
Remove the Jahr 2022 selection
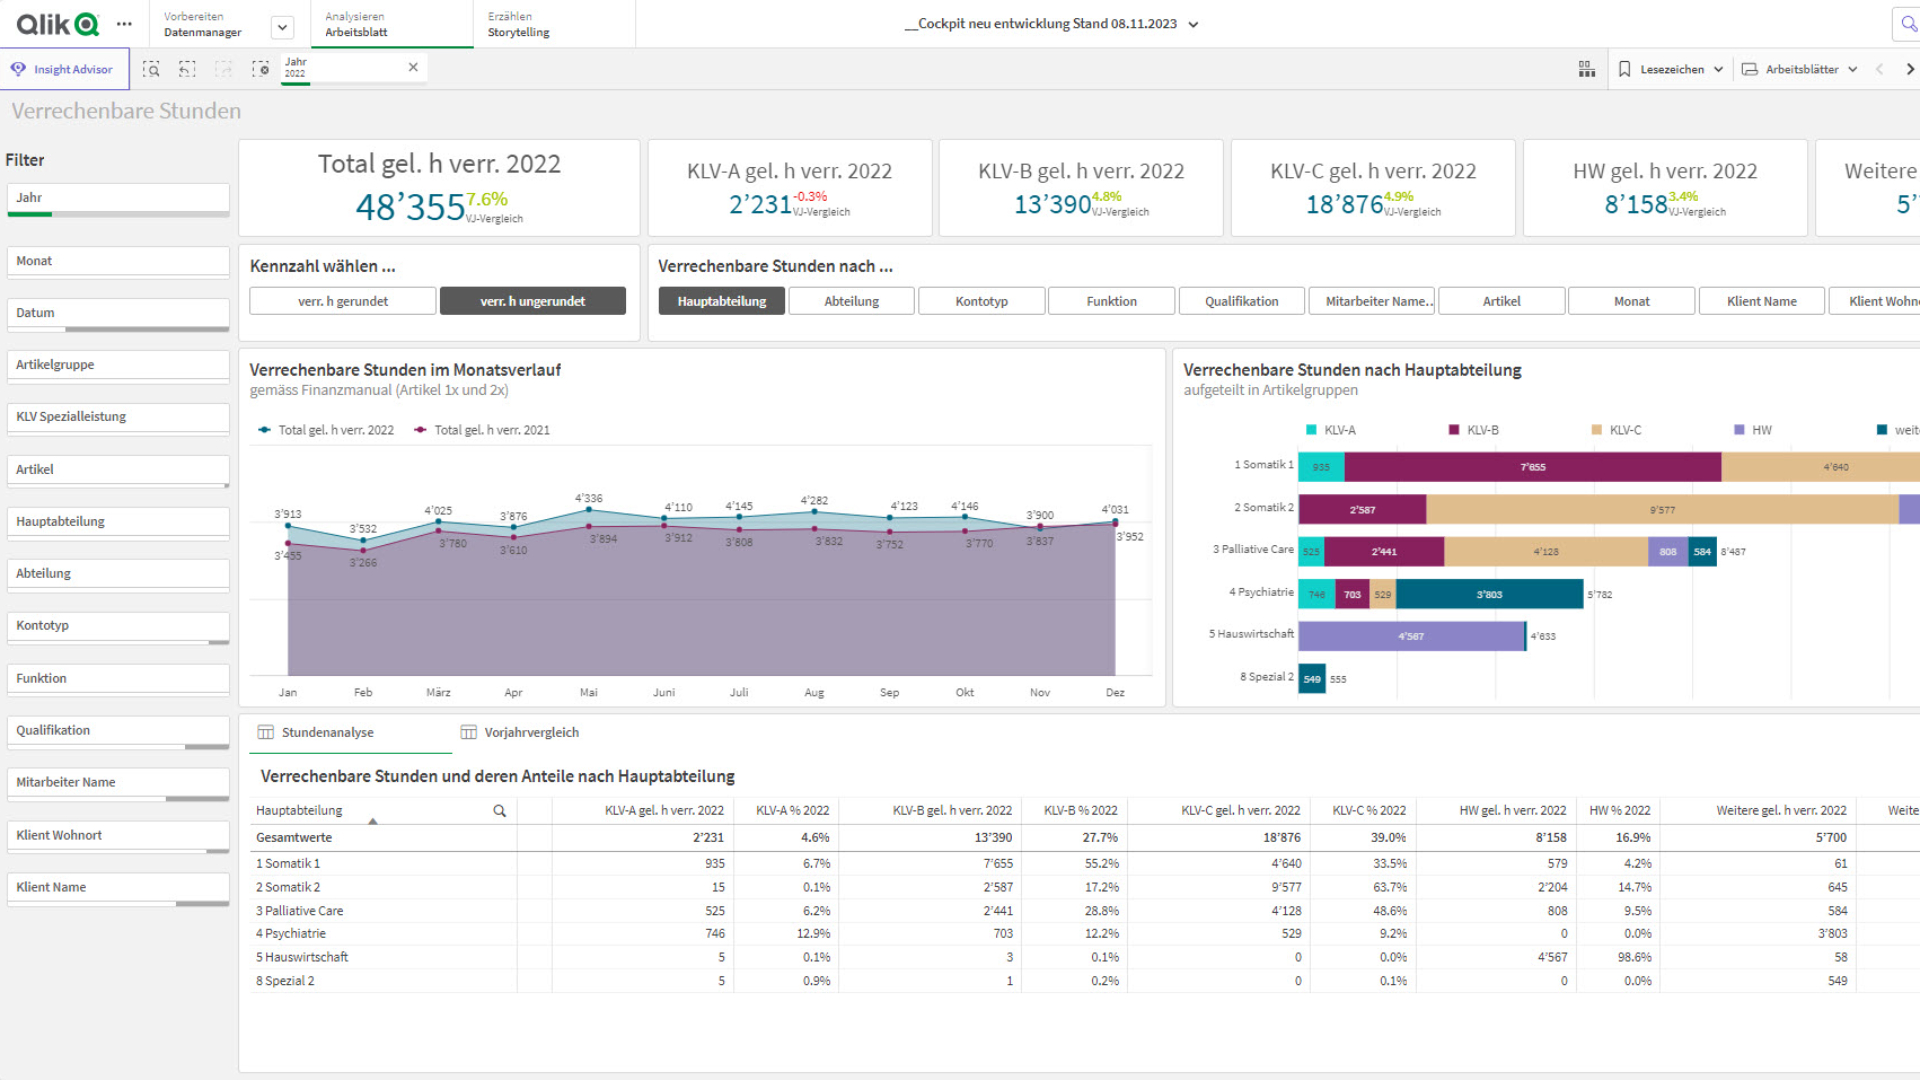[413, 67]
